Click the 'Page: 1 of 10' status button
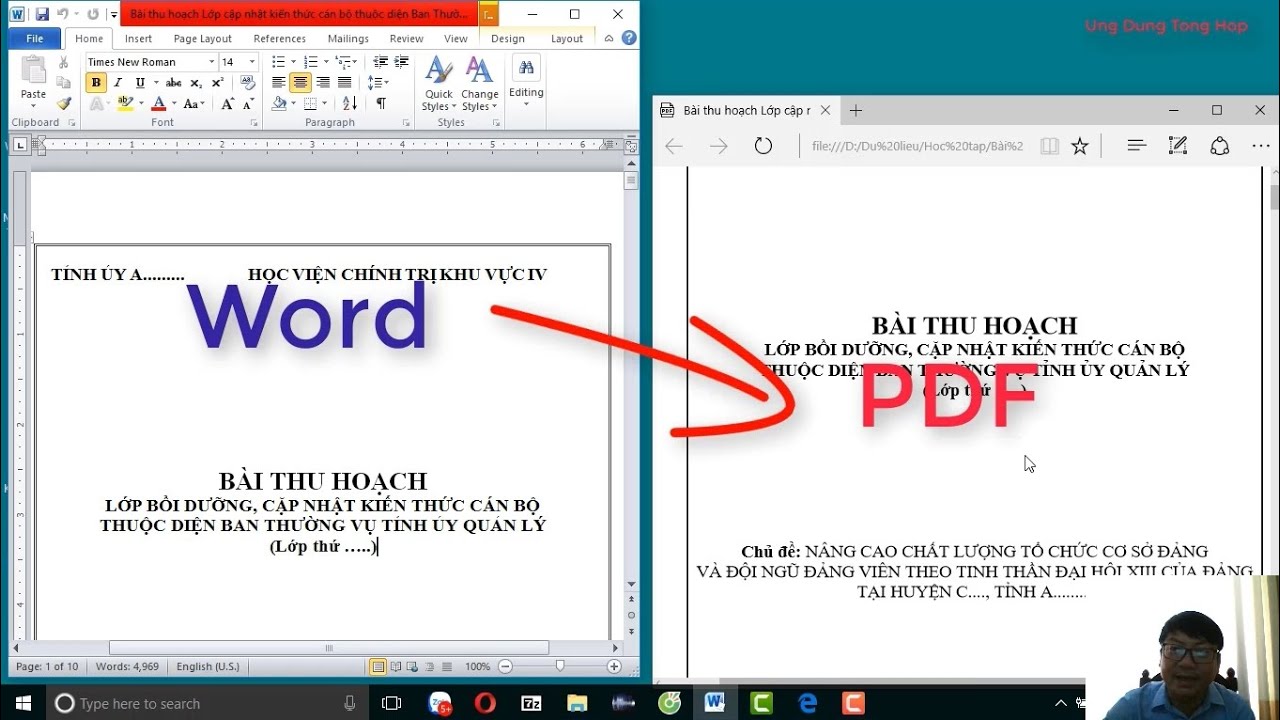Image resolution: width=1280 pixels, height=720 pixels. tap(47, 667)
